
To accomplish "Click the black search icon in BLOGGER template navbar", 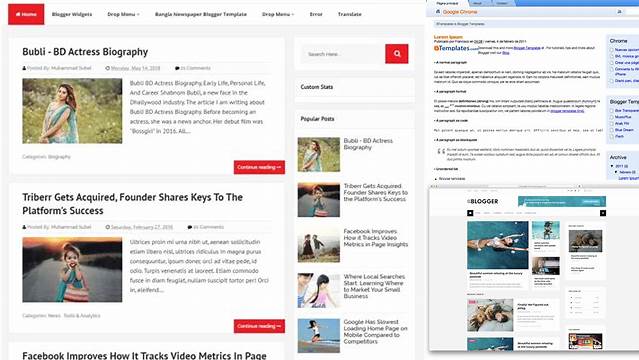I will coord(603,213).
